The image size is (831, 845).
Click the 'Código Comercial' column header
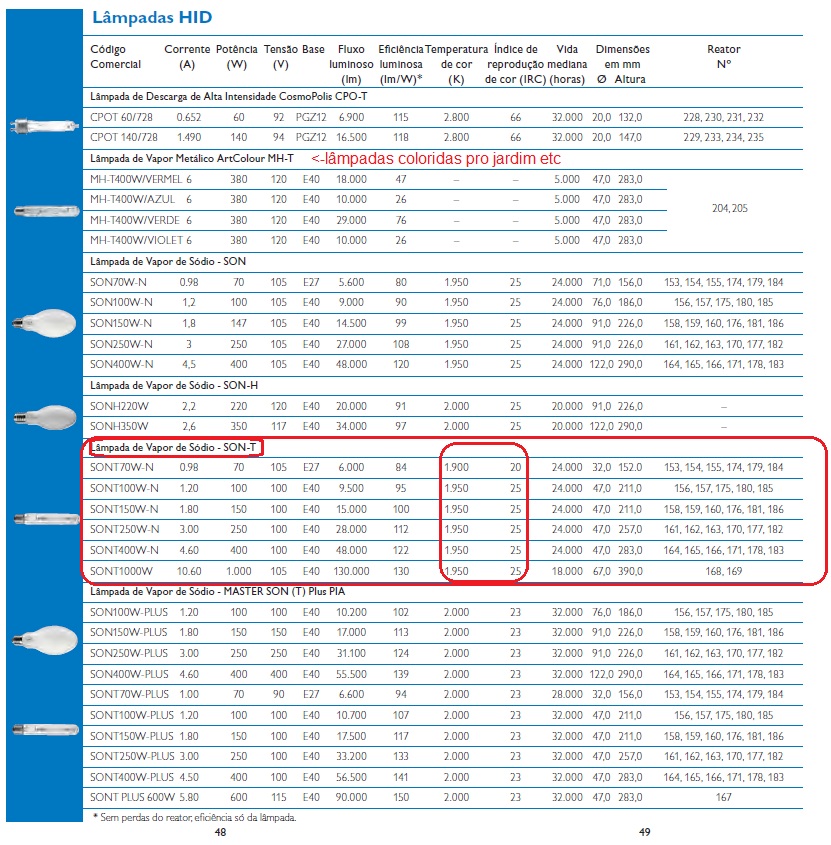point(115,57)
